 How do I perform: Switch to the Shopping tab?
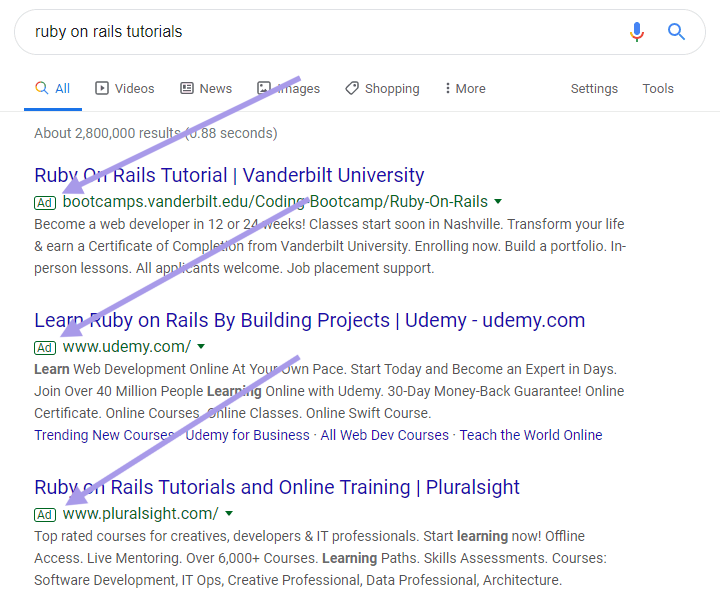click(x=382, y=88)
